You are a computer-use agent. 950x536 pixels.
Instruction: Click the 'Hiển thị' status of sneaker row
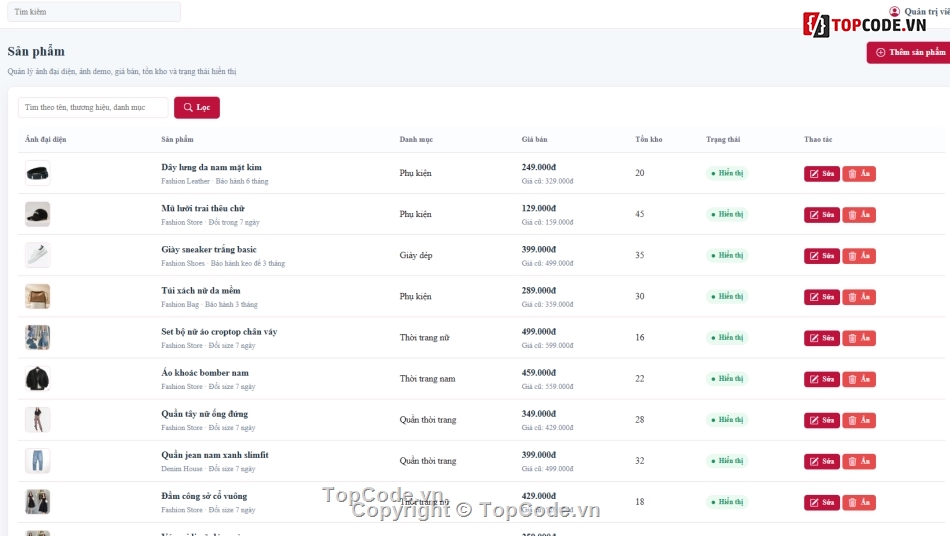(727, 256)
